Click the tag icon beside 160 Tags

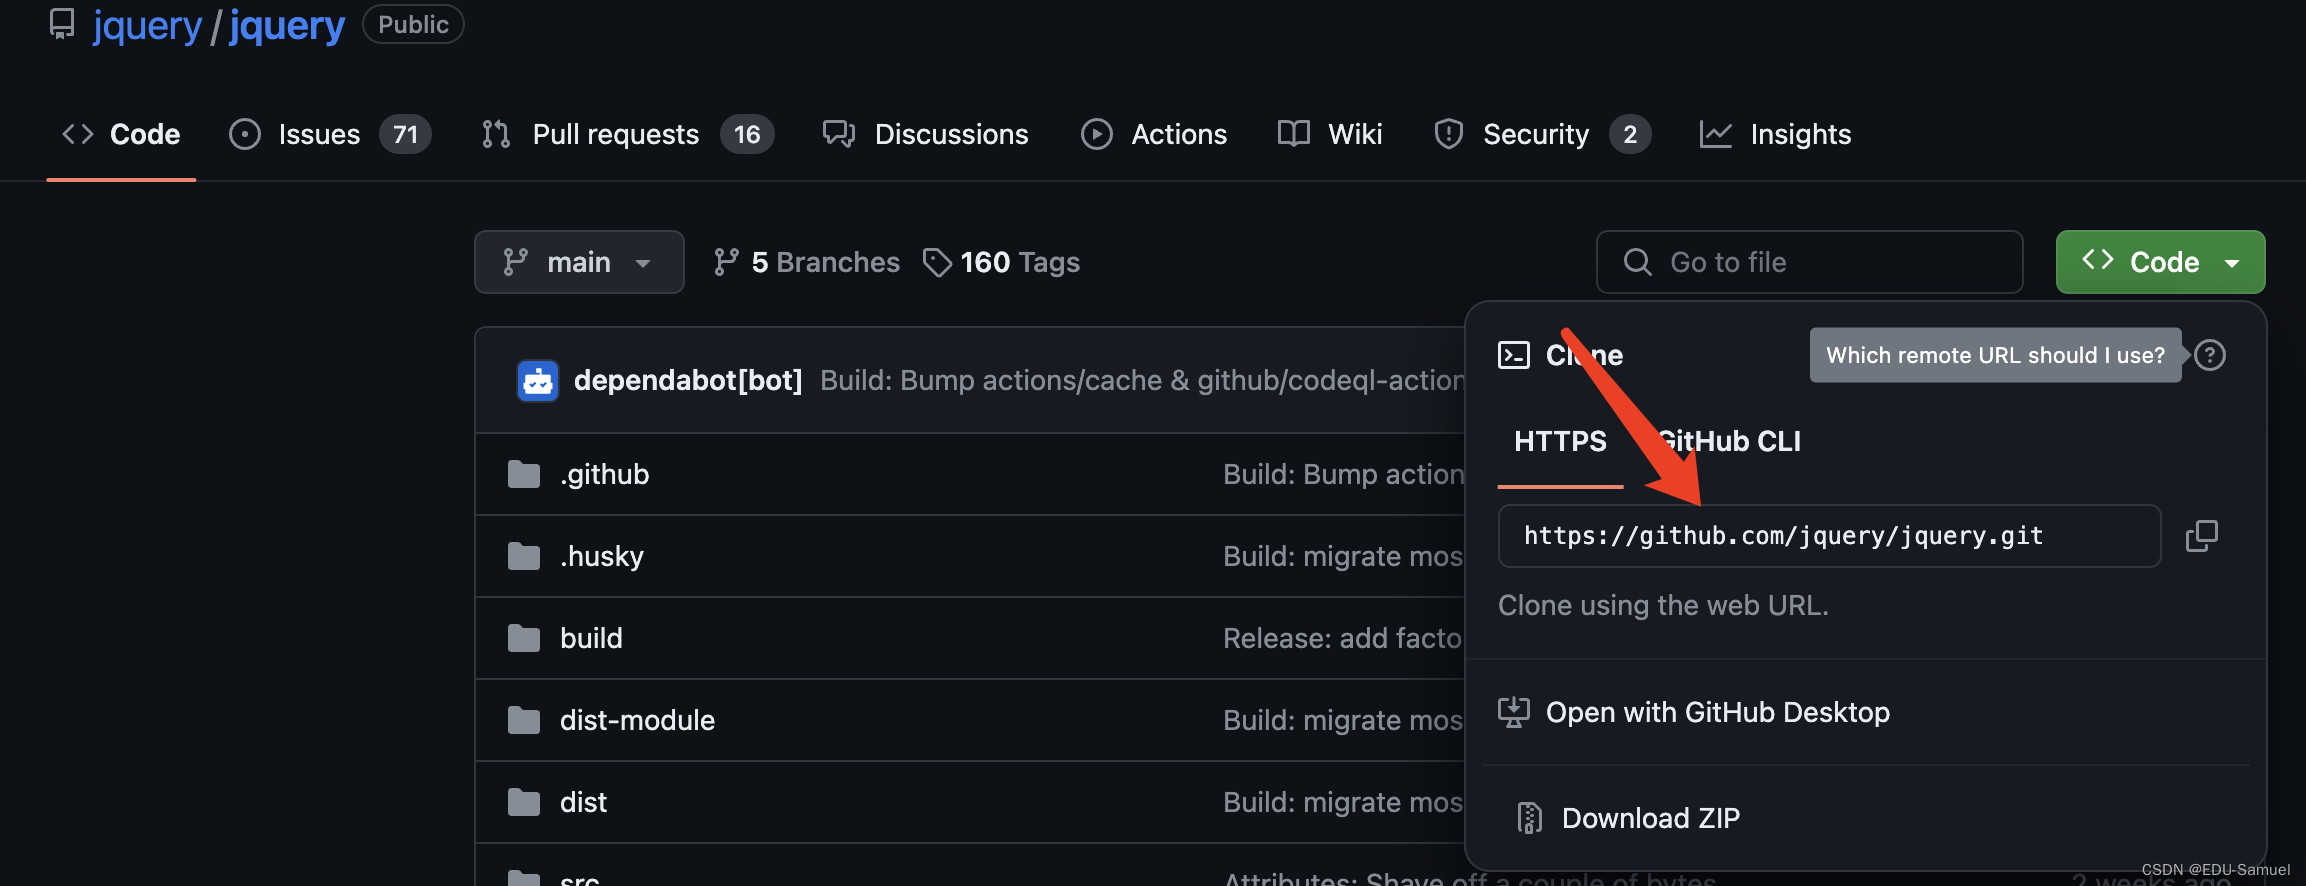click(x=937, y=263)
